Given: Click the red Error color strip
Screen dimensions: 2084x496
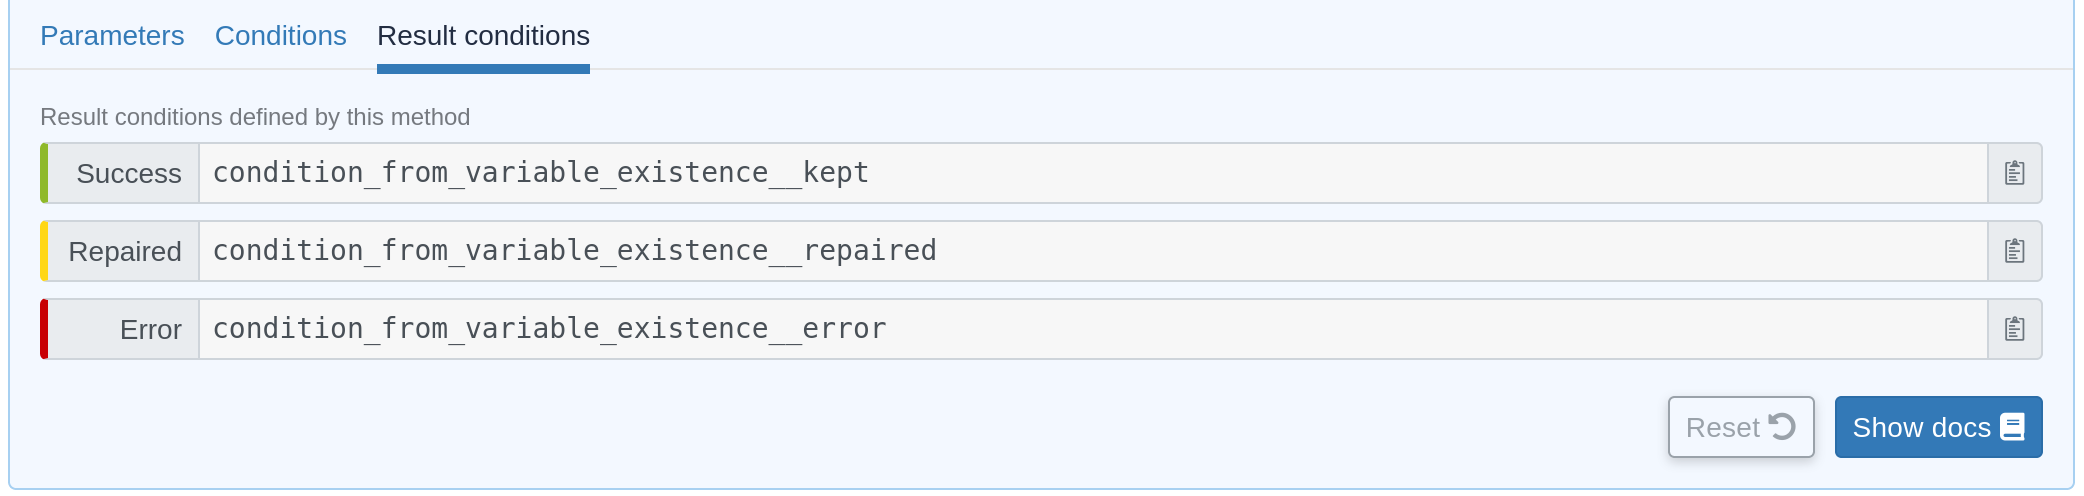Looking at the screenshot, I should point(44,329).
